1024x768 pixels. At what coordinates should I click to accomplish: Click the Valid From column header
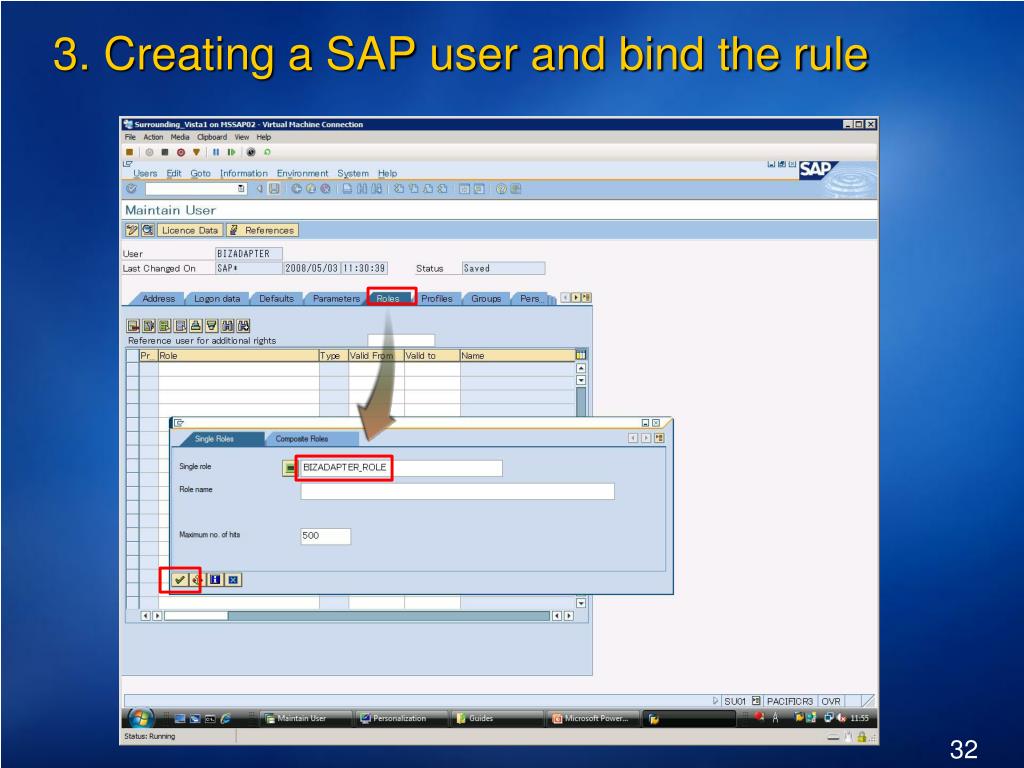376,355
